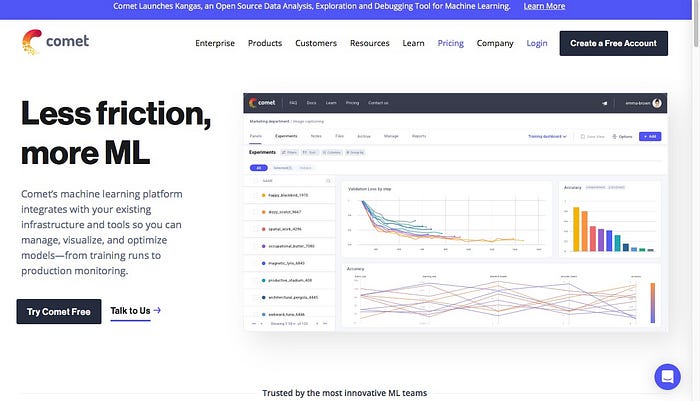Switch to the Experiments tab

click(x=286, y=136)
